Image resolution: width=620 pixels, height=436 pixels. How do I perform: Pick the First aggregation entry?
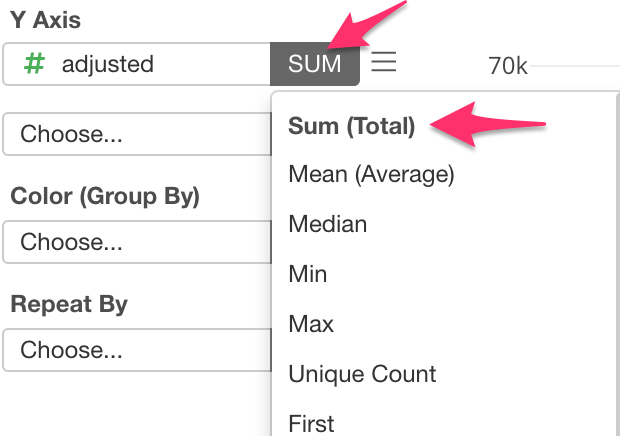click(311, 422)
